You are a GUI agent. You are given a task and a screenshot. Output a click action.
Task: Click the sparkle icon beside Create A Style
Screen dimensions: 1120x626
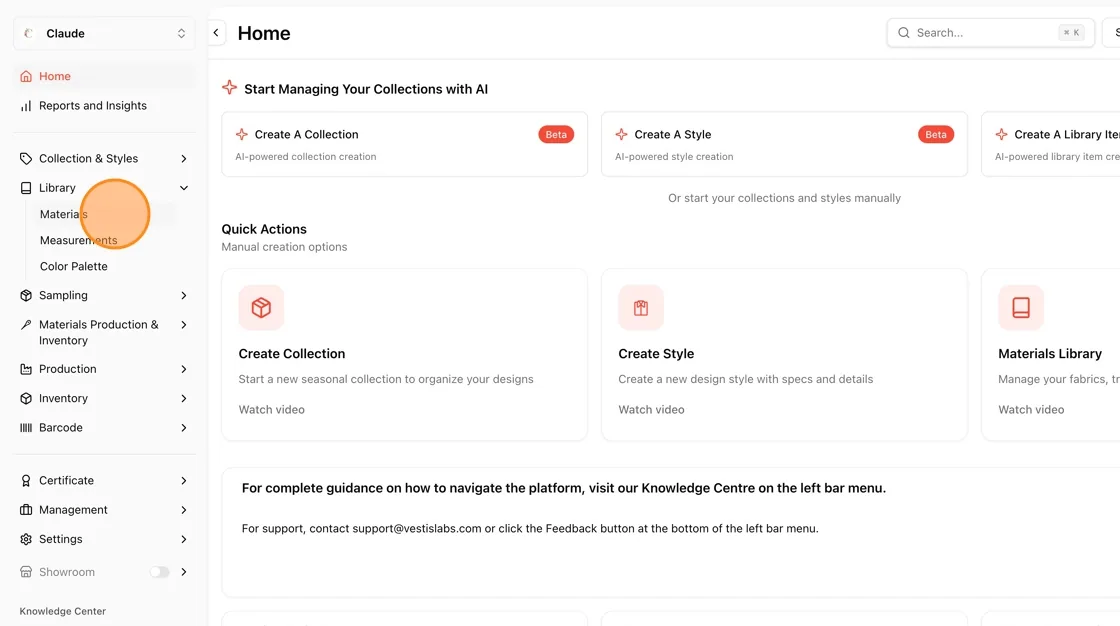coord(621,134)
